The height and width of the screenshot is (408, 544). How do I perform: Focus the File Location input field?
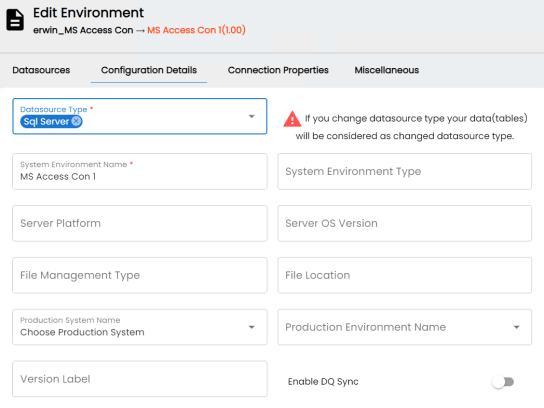[405, 275]
